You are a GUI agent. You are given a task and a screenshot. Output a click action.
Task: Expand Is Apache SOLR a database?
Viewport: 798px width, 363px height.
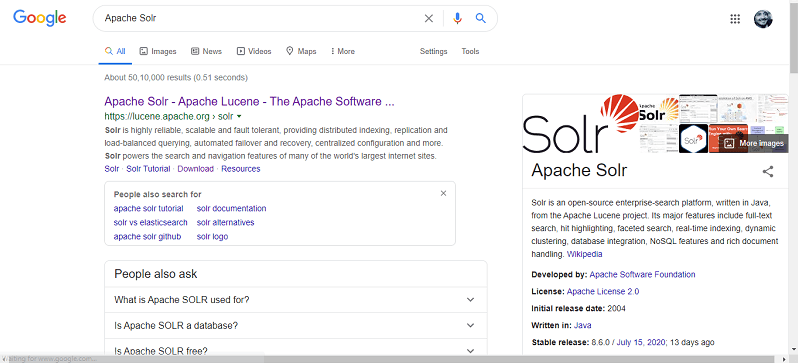coord(296,325)
